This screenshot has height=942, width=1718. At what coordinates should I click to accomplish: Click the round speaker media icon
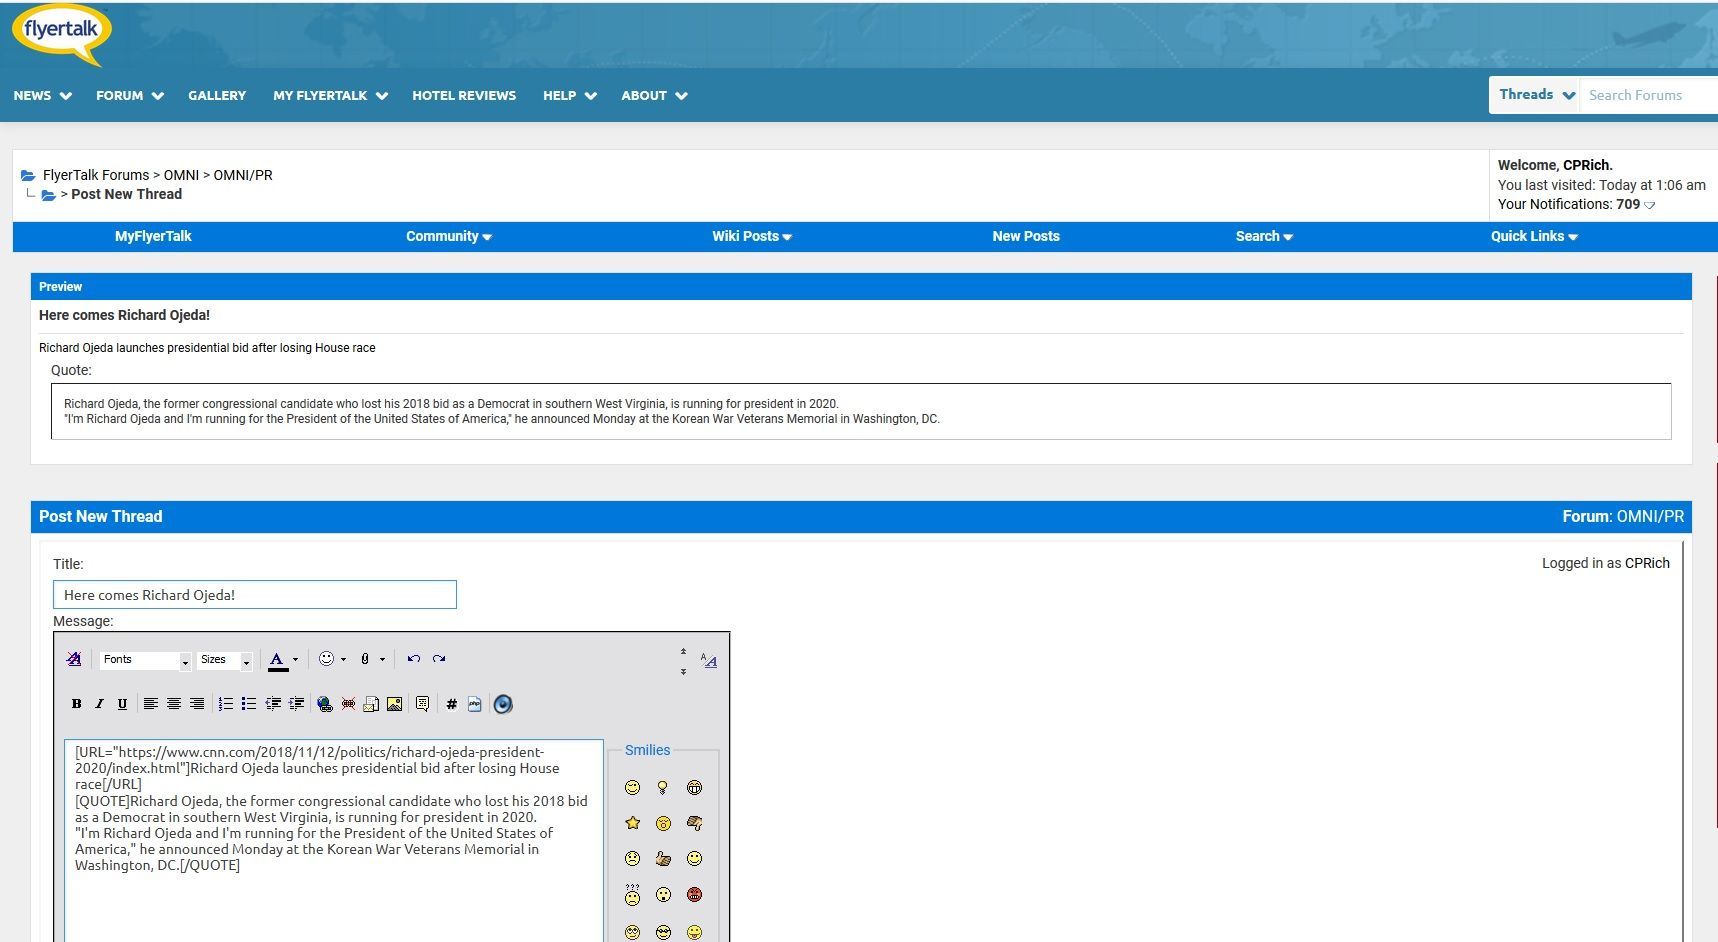click(503, 704)
